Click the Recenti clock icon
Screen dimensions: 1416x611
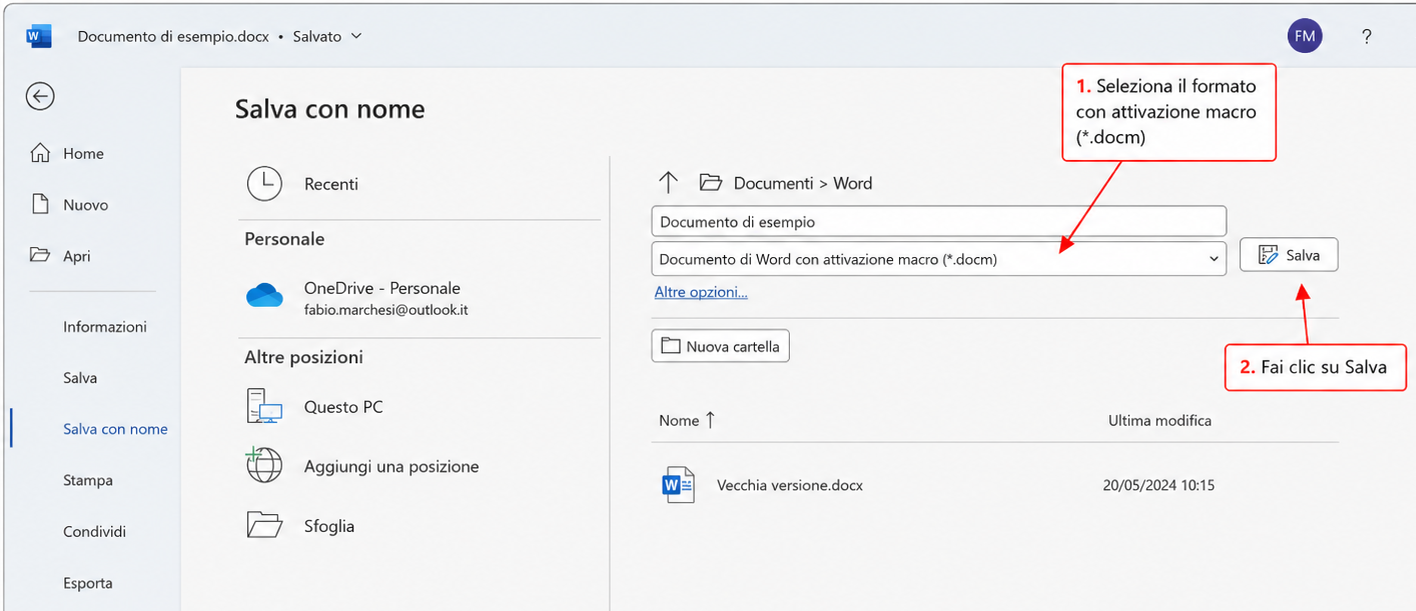coord(264,183)
